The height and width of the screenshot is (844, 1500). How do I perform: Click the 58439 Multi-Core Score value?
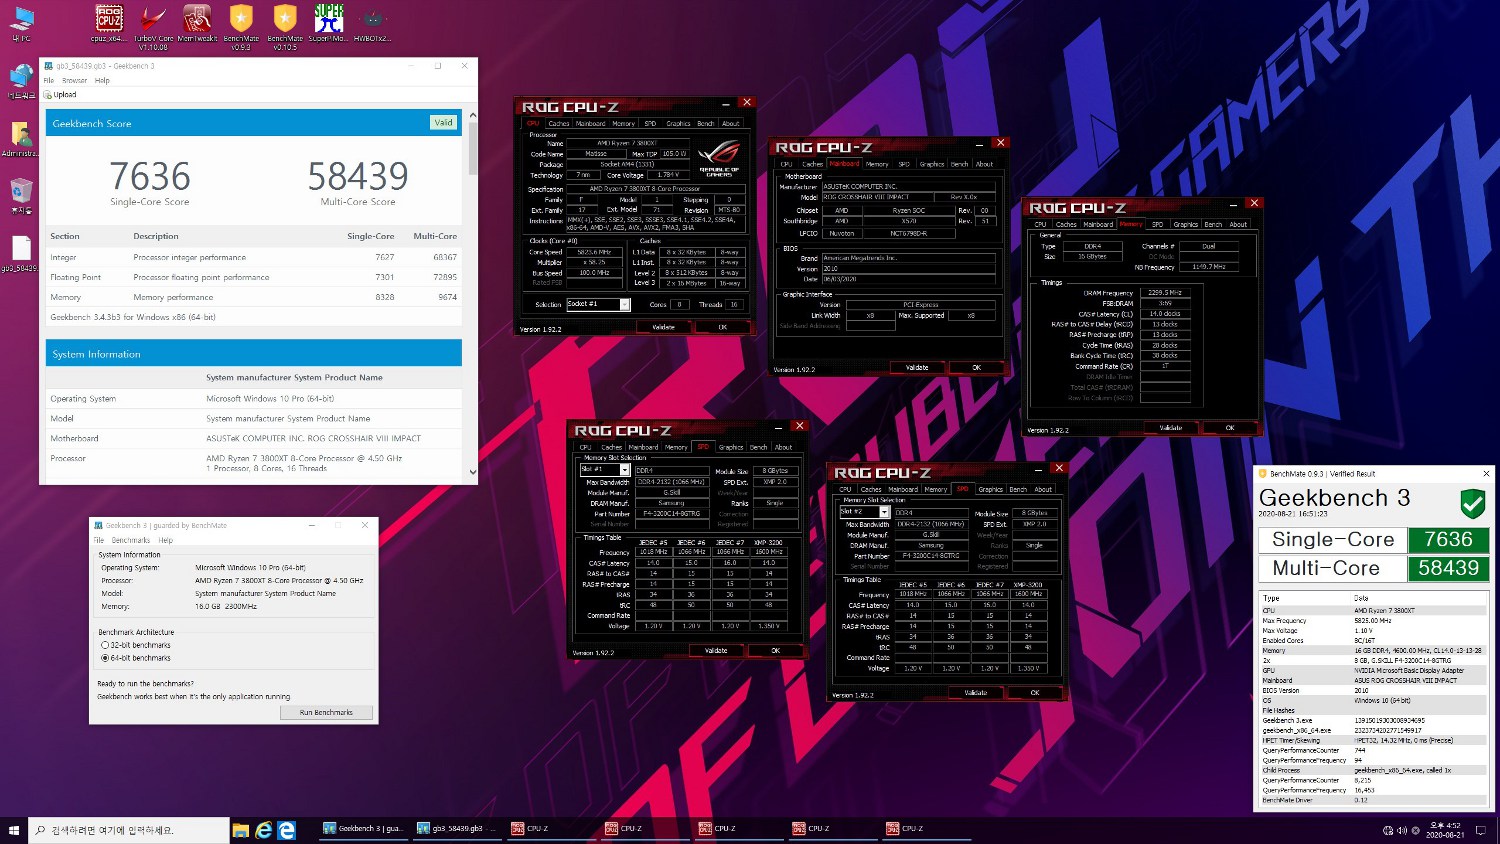pos(358,176)
